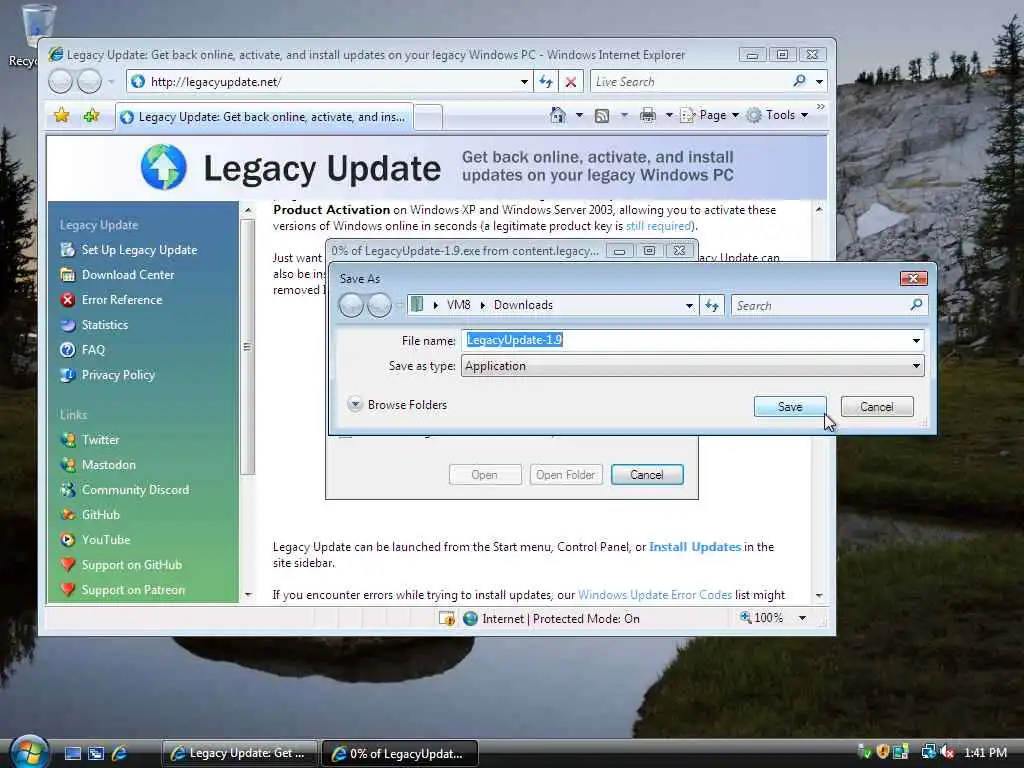This screenshot has height=768, width=1024.
Task: Click the Internet Explorer address bar
Action: tap(327, 82)
